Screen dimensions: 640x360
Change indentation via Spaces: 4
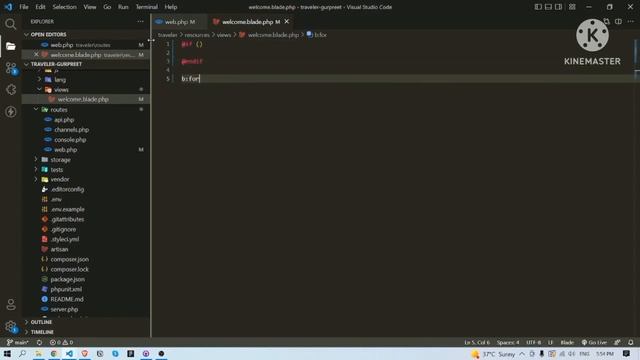[508, 342]
